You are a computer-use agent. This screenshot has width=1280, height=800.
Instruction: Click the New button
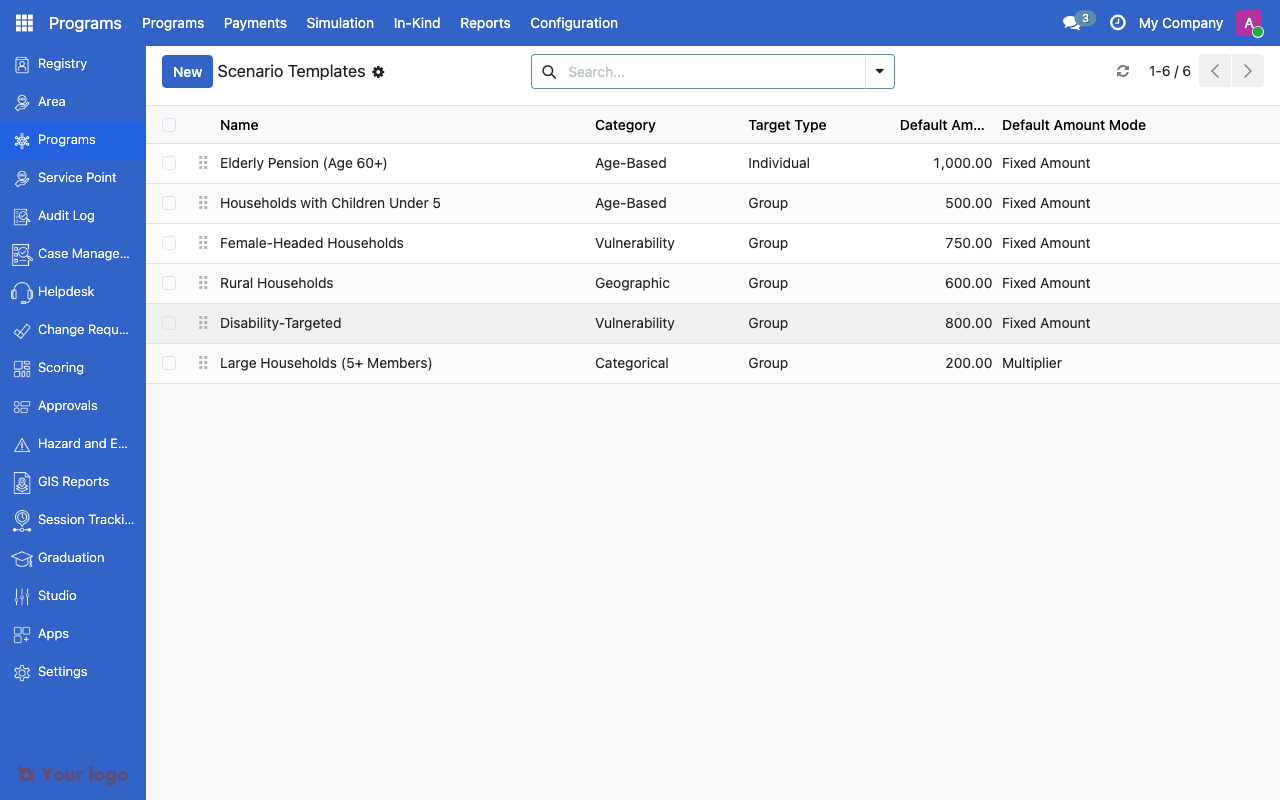tap(187, 72)
